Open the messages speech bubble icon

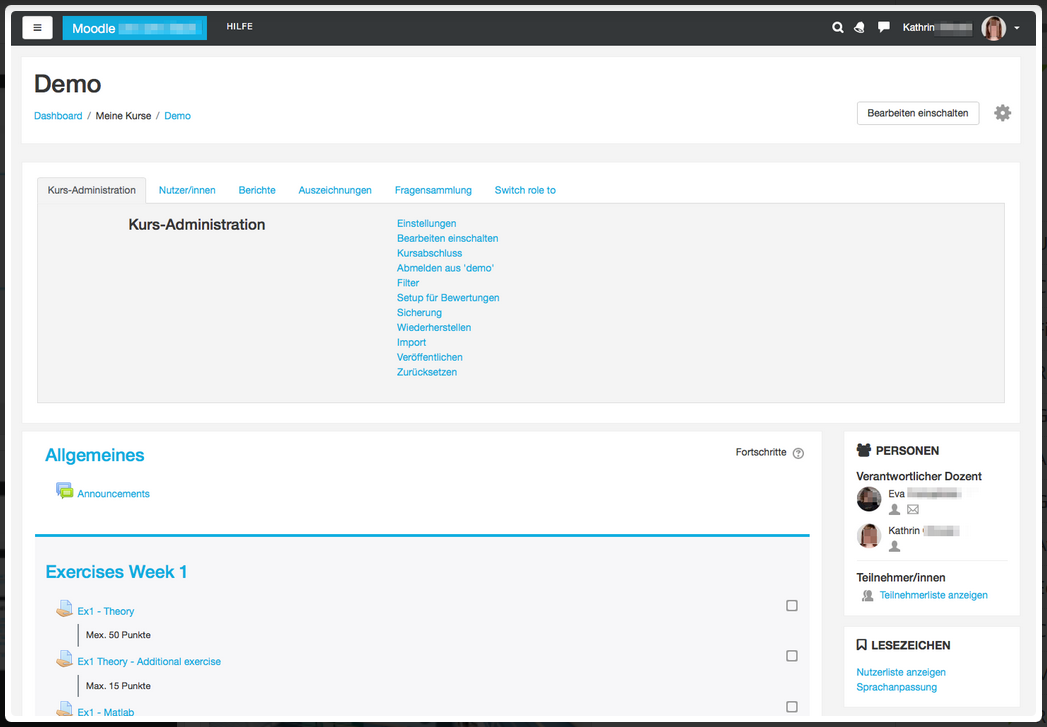click(884, 28)
